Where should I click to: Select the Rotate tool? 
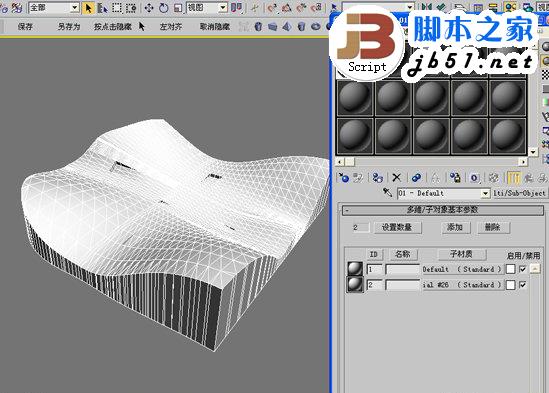click(x=163, y=8)
